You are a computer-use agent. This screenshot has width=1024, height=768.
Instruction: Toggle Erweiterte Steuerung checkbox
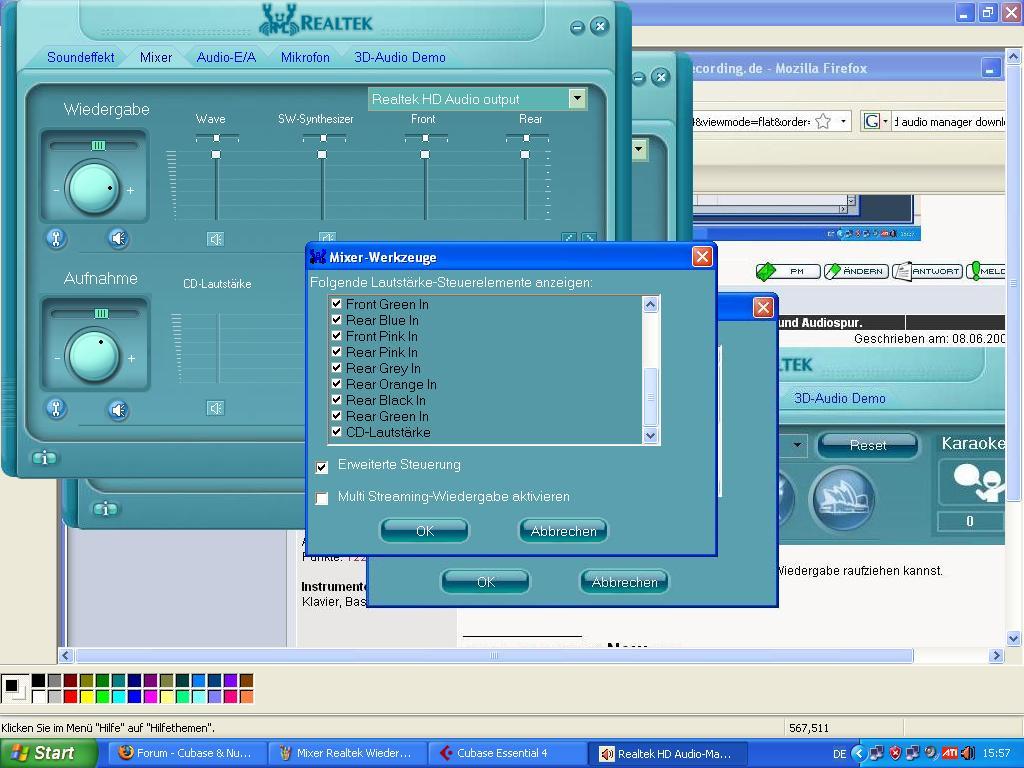(322, 467)
